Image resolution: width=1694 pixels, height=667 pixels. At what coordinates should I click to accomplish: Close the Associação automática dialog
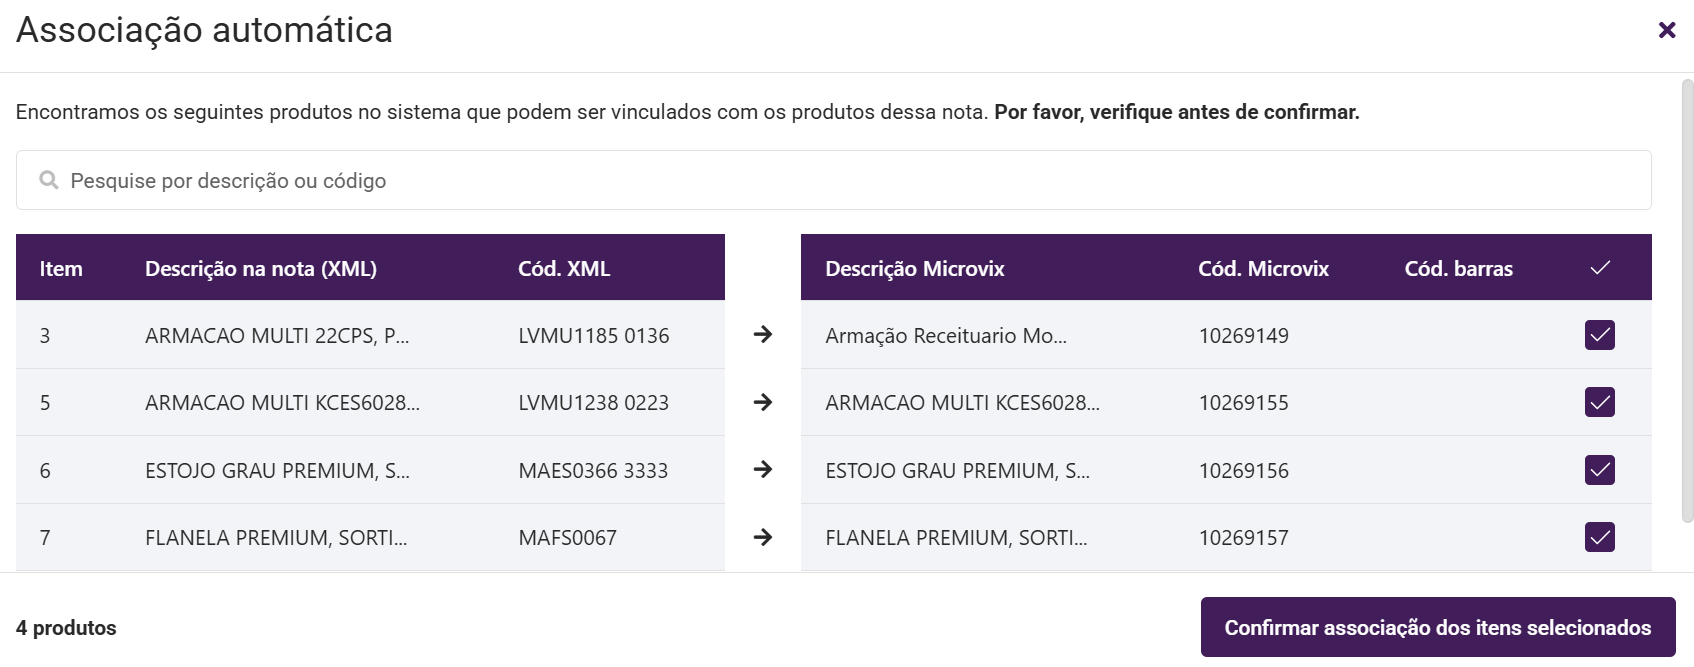point(1667,30)
